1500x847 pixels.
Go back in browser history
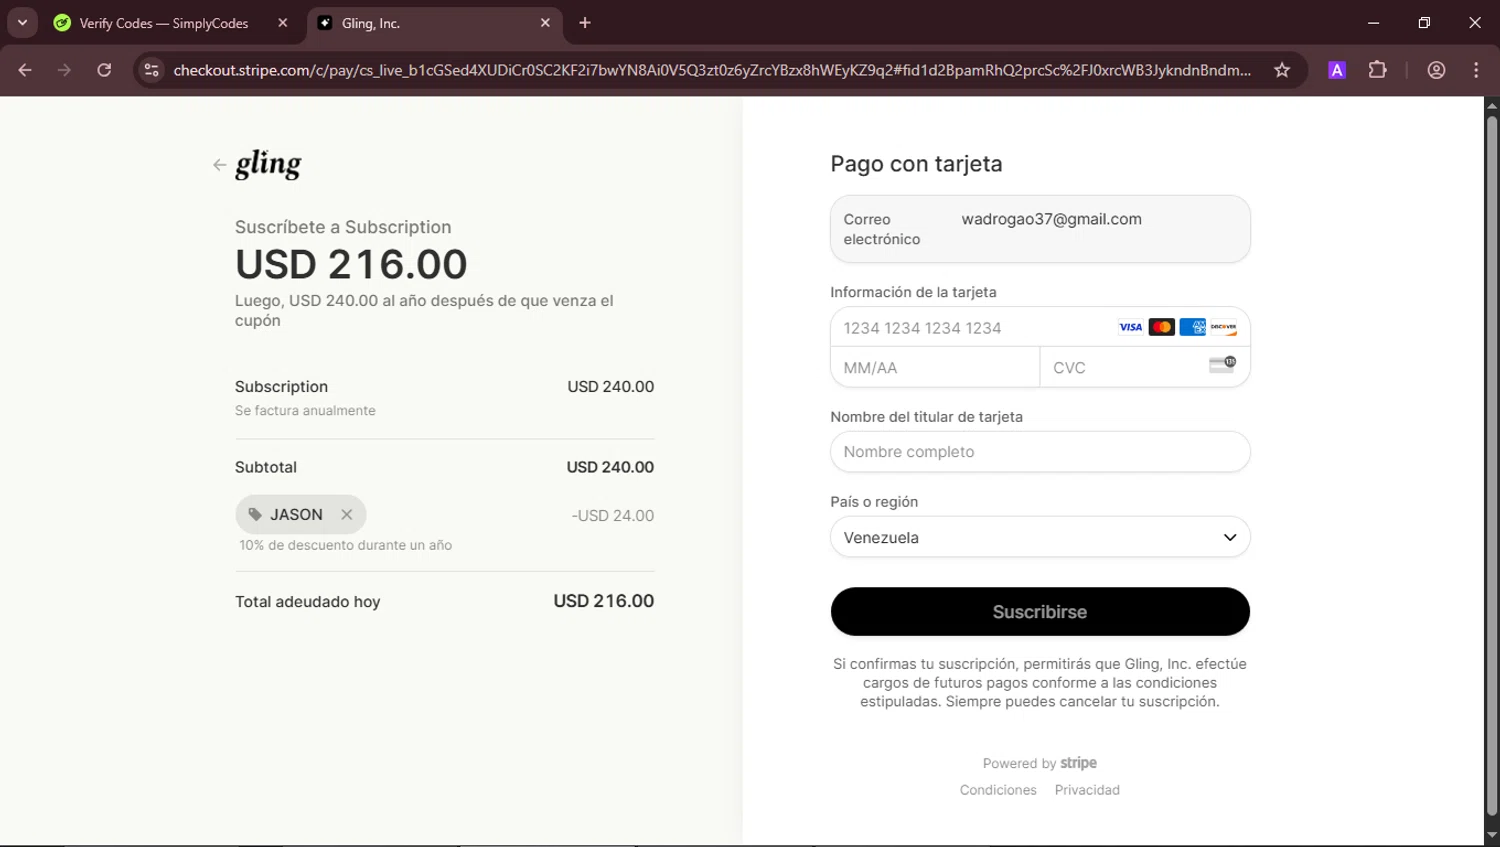click(25, 70)
